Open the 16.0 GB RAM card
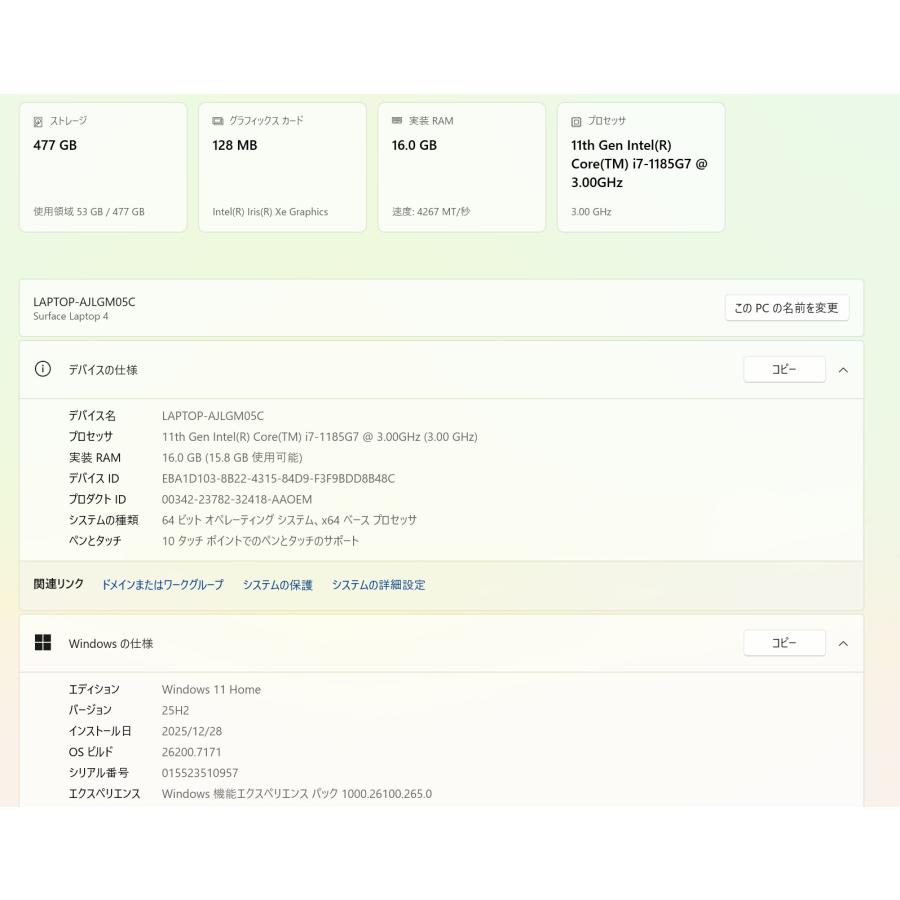Screen dimensions: 900x900 coord(461,168)
